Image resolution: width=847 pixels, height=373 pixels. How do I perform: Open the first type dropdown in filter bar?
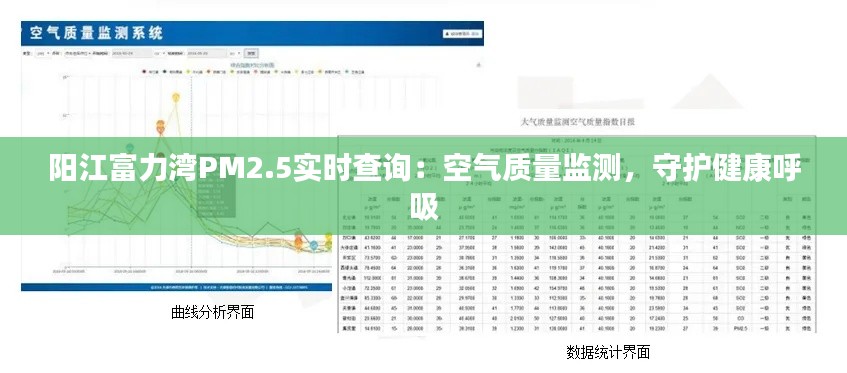[43, 53]
